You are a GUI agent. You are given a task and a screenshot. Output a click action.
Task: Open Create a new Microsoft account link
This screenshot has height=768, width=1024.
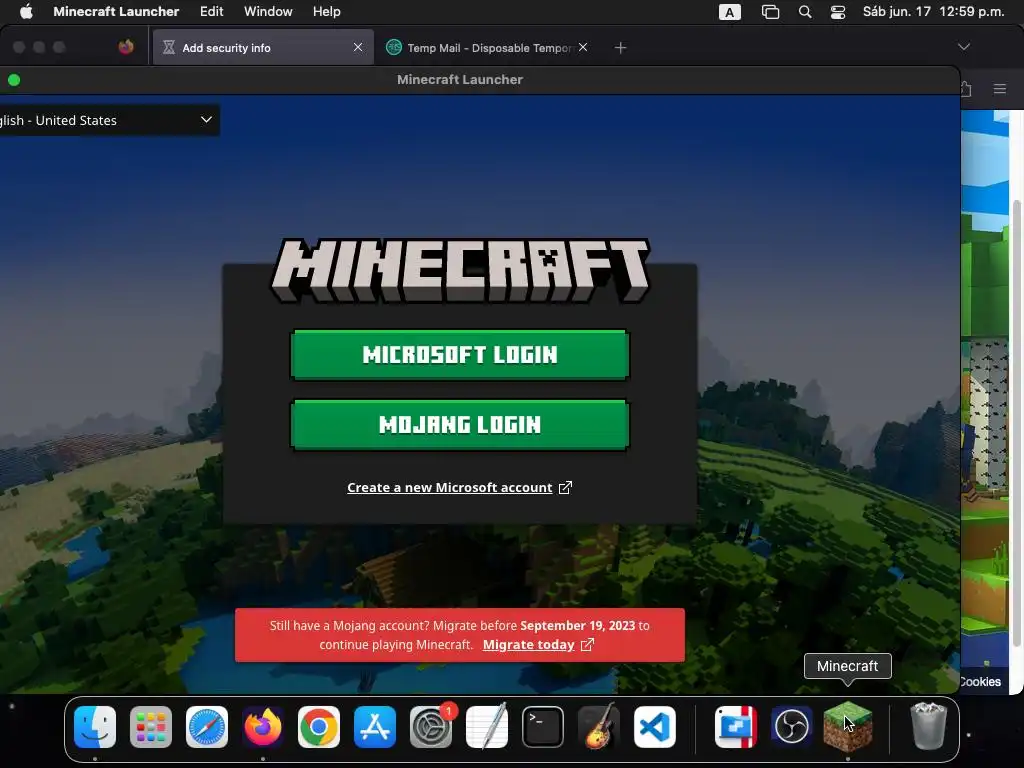[459, 487]
